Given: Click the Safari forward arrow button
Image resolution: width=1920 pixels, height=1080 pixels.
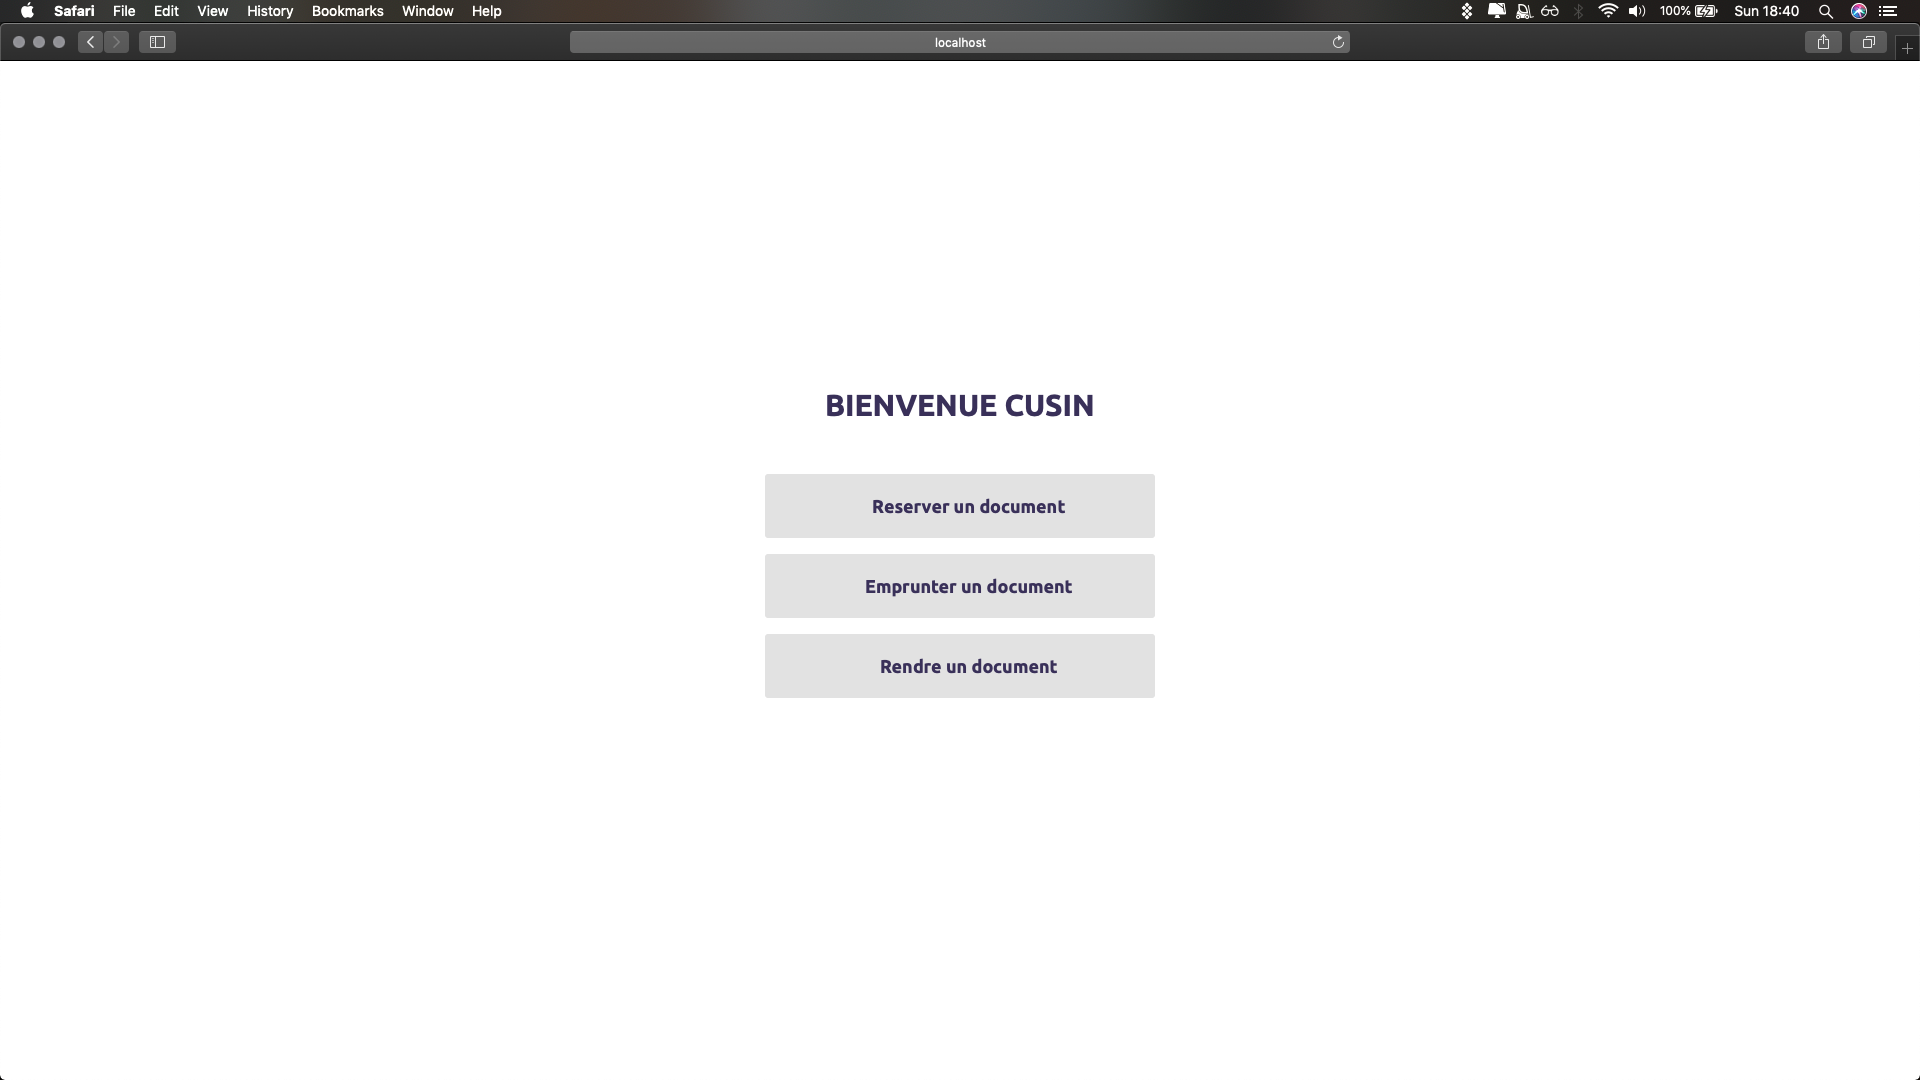Looking at the screenshot, I should pyautogui.click(x=117, y=42).
